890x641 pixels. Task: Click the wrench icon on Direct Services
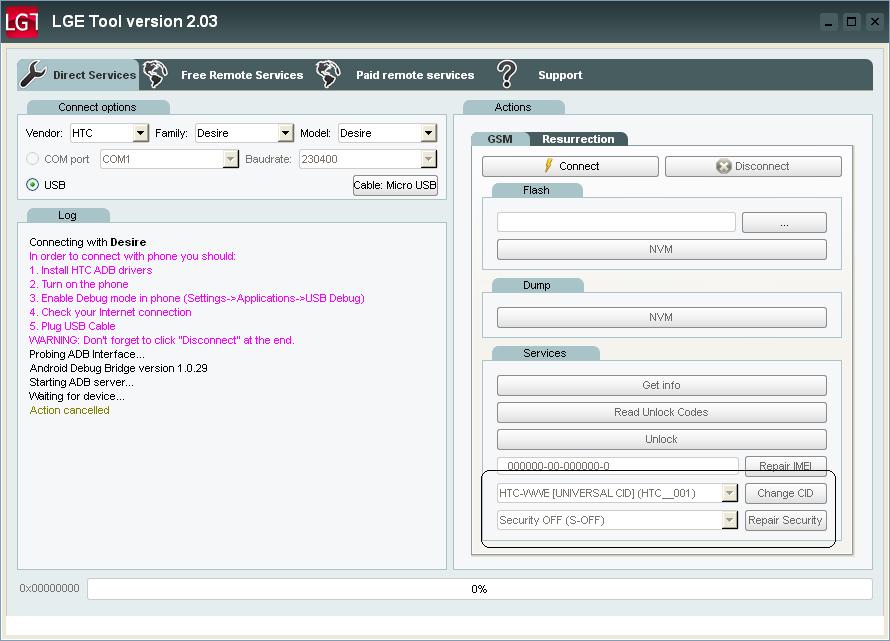pyautogui.click(x=33, y=74)
